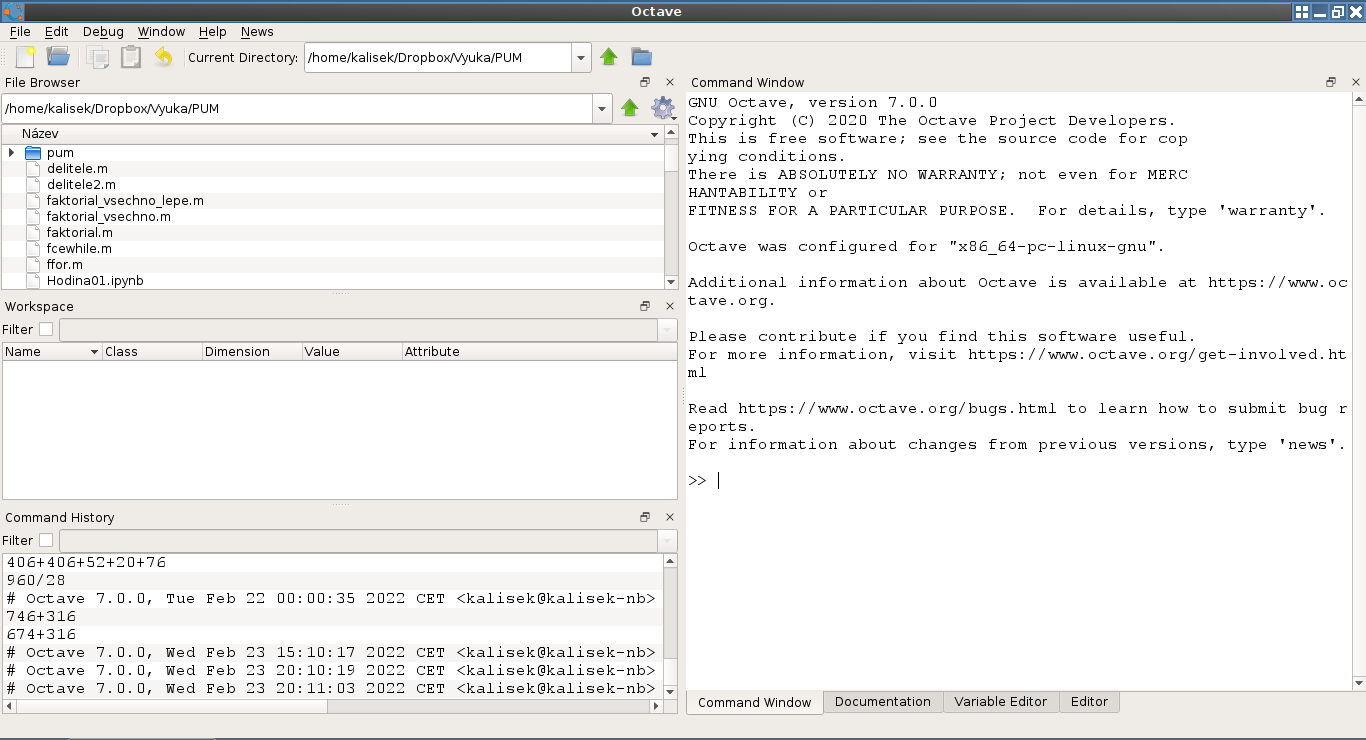Open the Current Directory dropdown list

(581, 58)
